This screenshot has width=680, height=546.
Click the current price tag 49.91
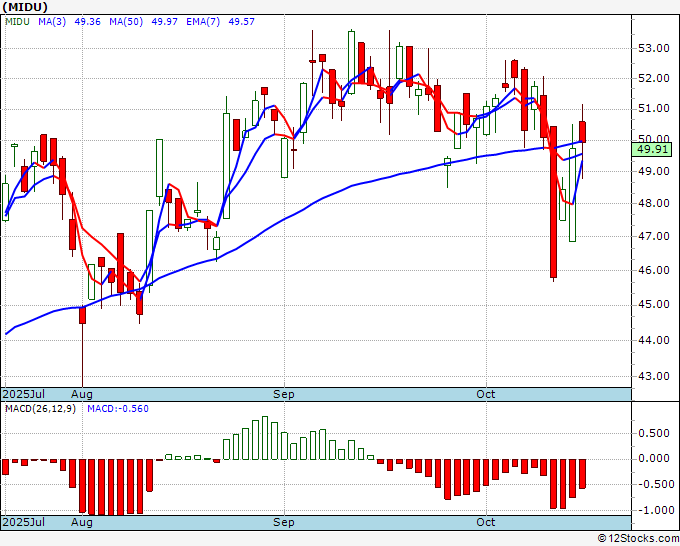coord(652,150)
